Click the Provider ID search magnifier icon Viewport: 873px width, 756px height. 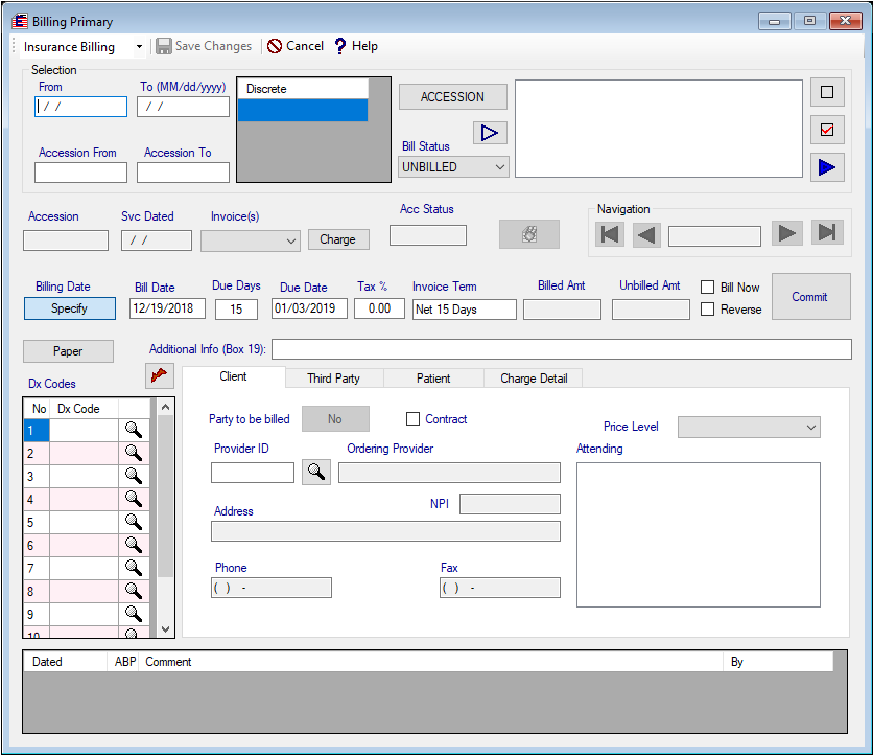point(316,472)
